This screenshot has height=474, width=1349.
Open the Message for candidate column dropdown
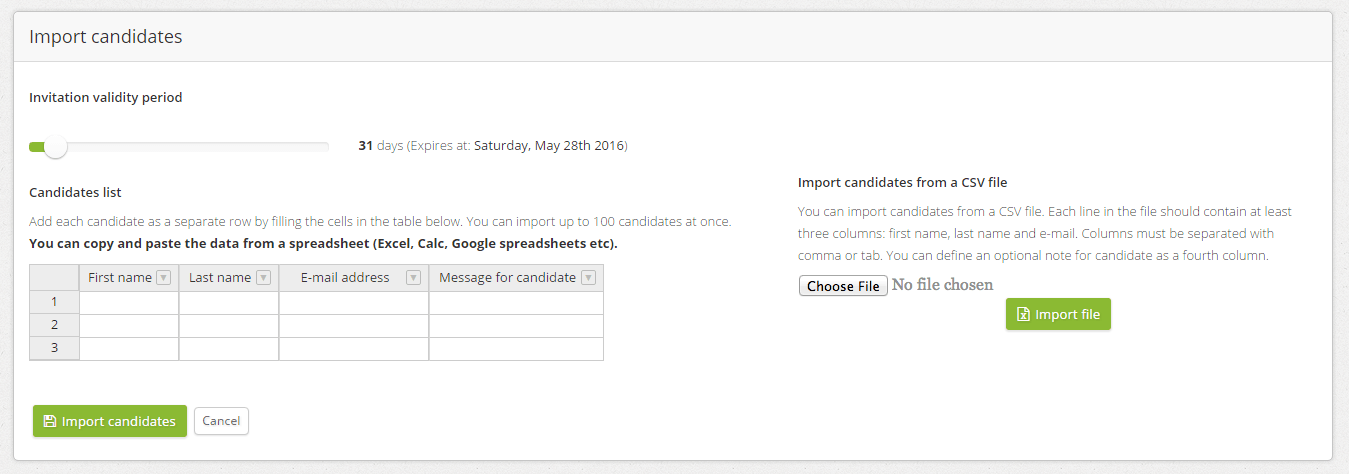point(588,278)
